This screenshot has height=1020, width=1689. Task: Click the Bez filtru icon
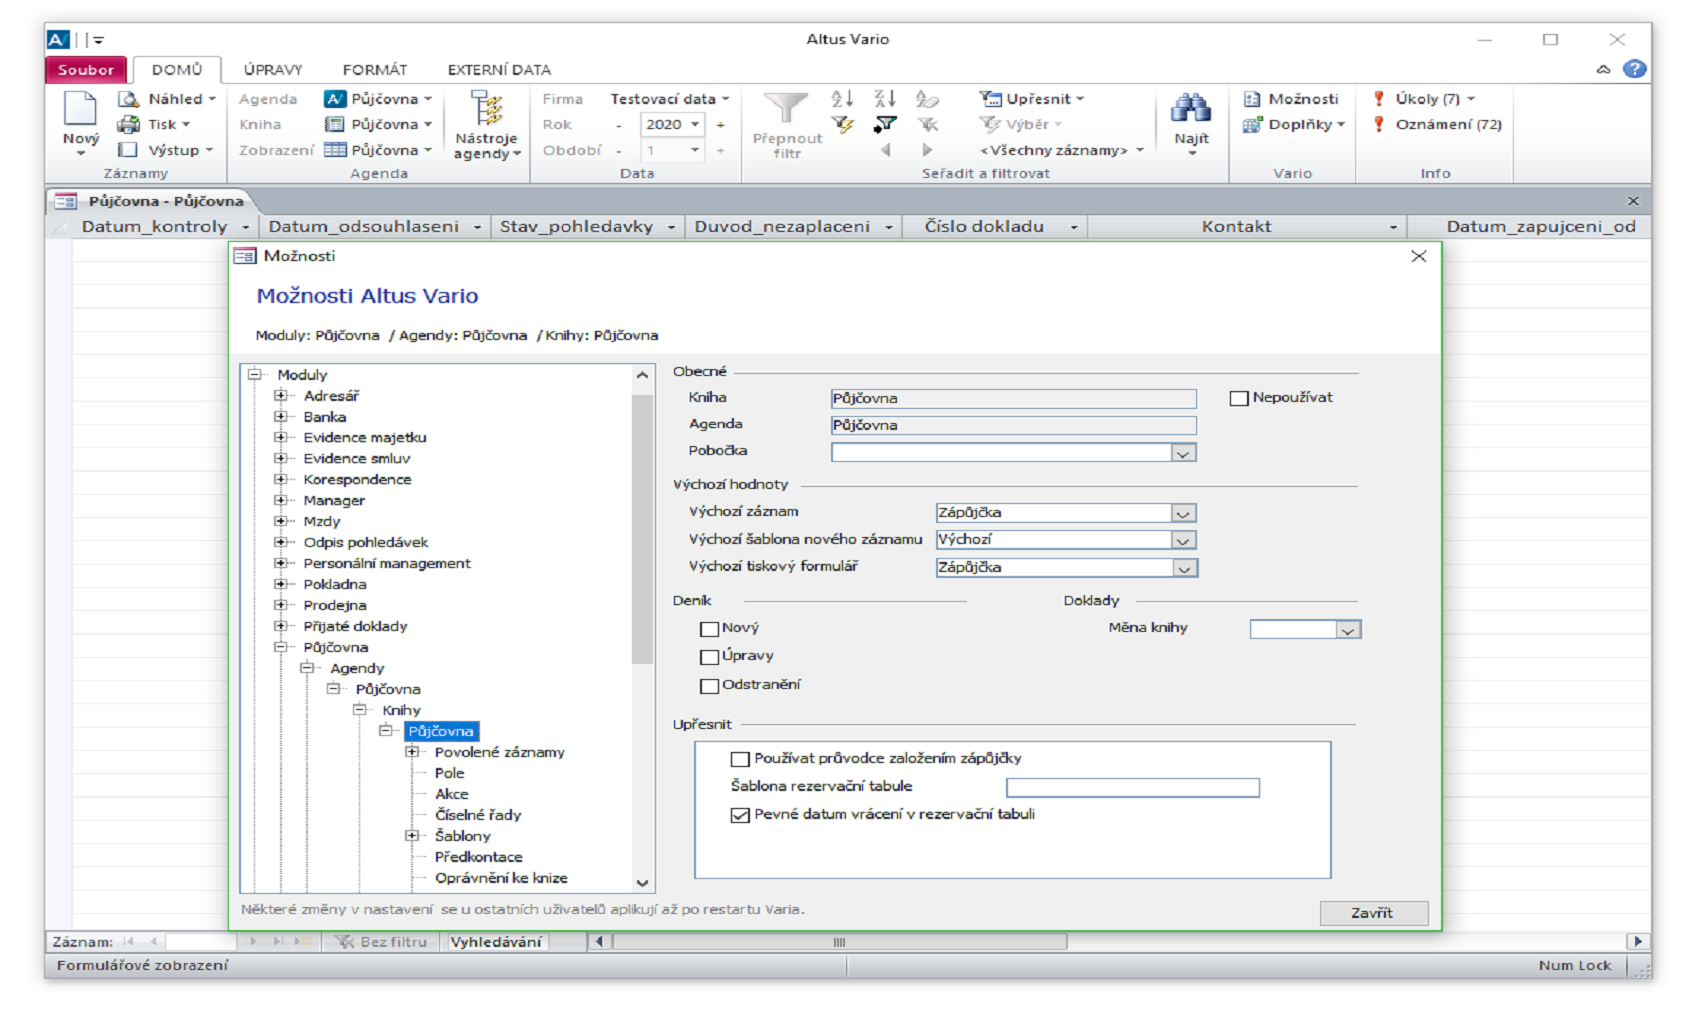[x=345, y=942]
